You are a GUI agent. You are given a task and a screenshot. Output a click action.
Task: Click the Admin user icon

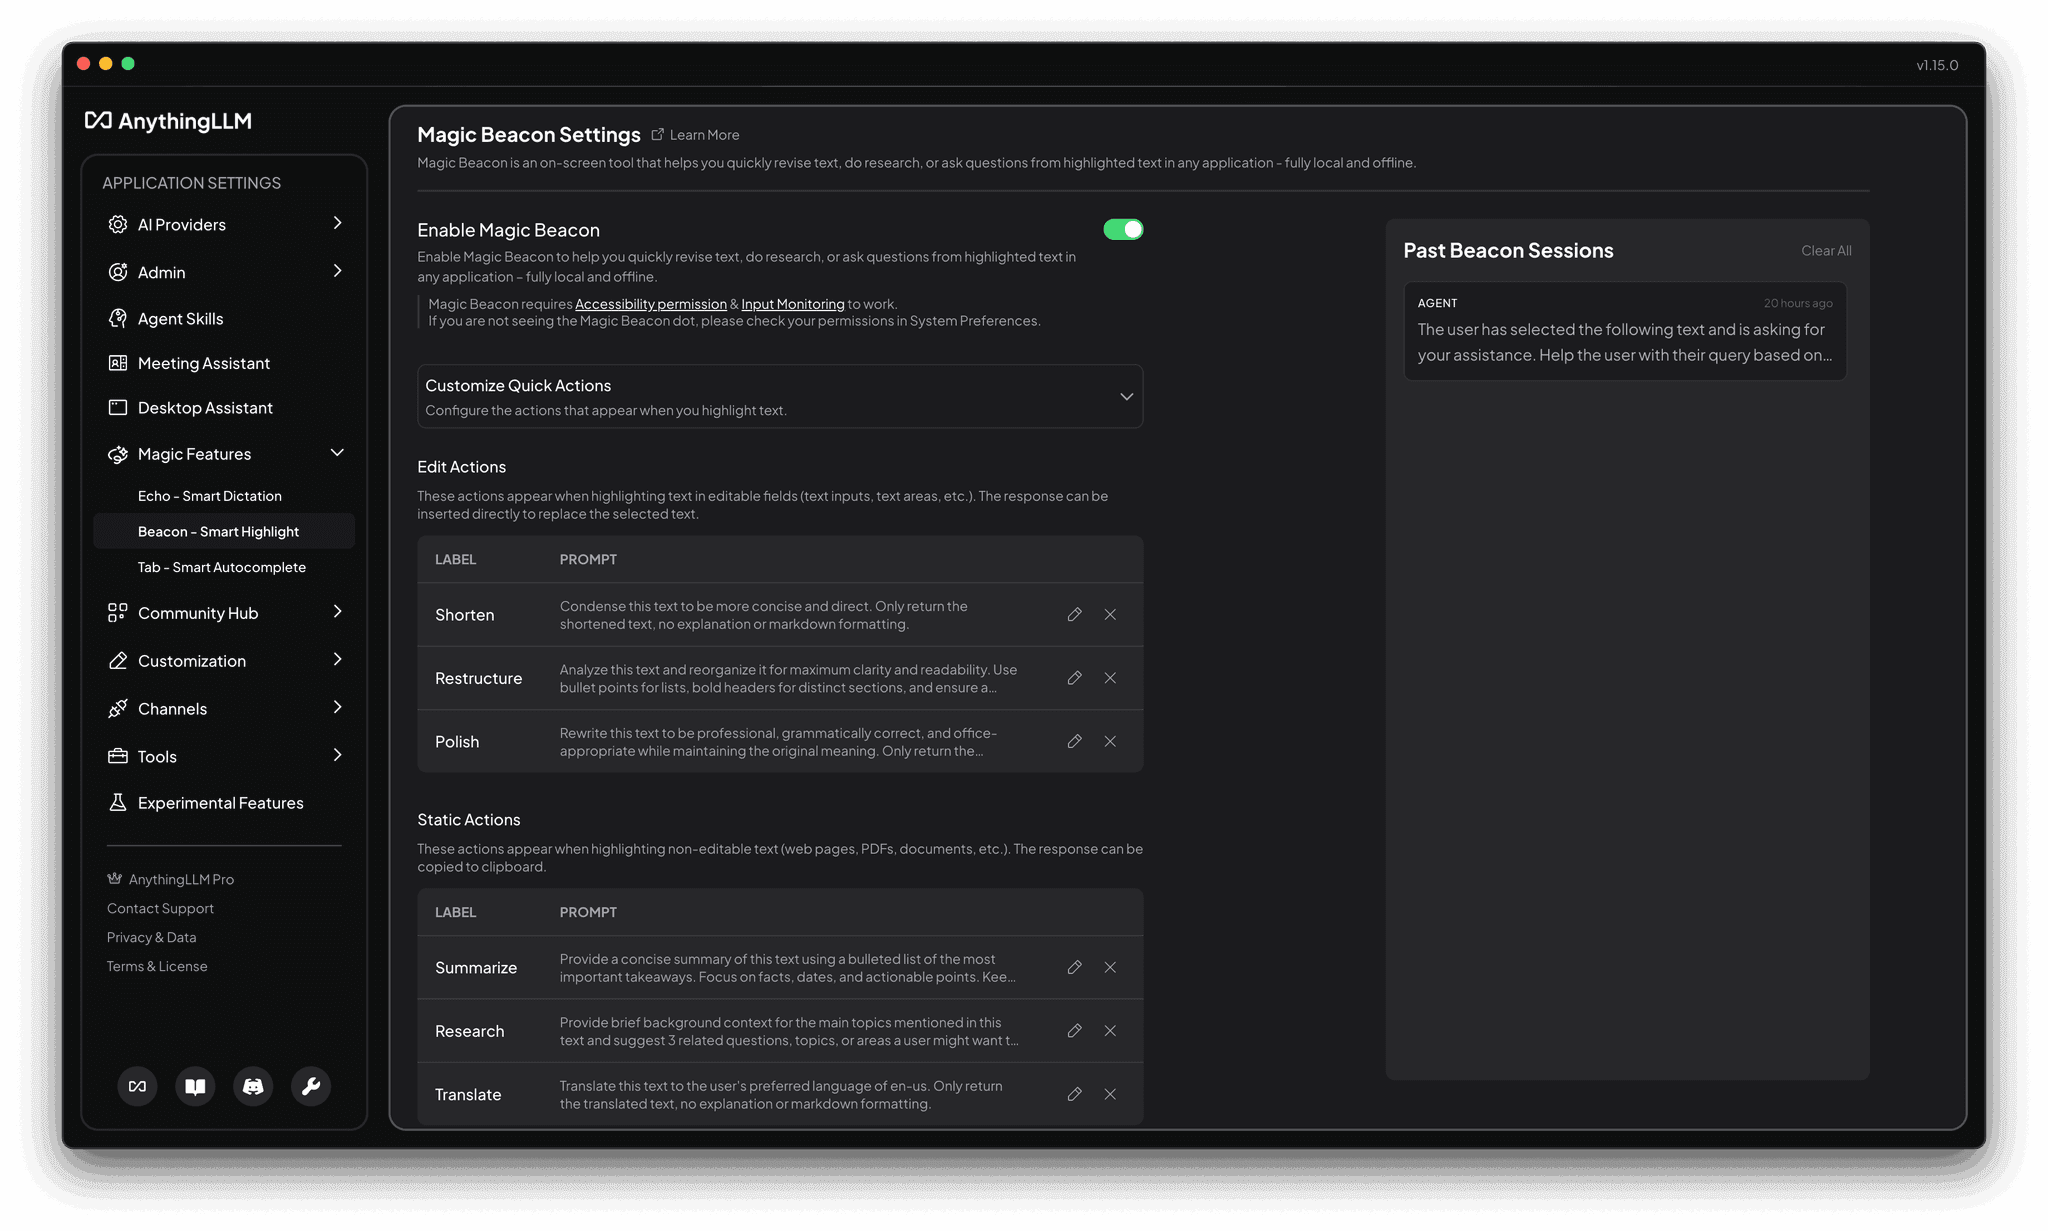click(x=118, y=272)
